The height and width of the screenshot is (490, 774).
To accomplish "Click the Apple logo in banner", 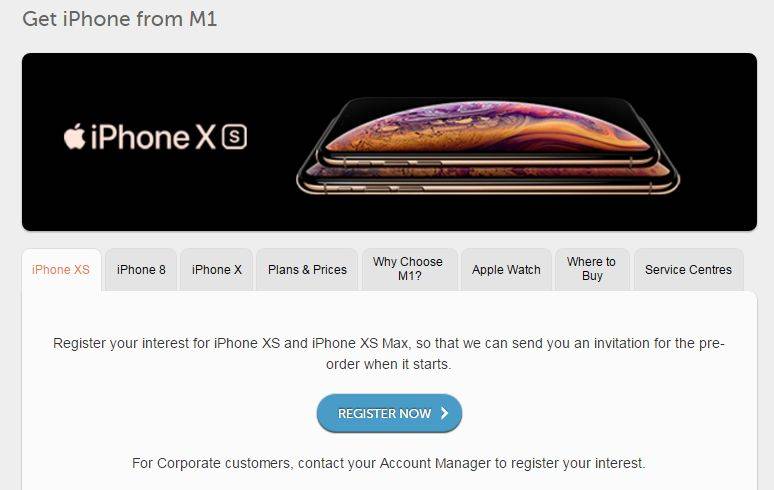I will (x=75, y=136).
